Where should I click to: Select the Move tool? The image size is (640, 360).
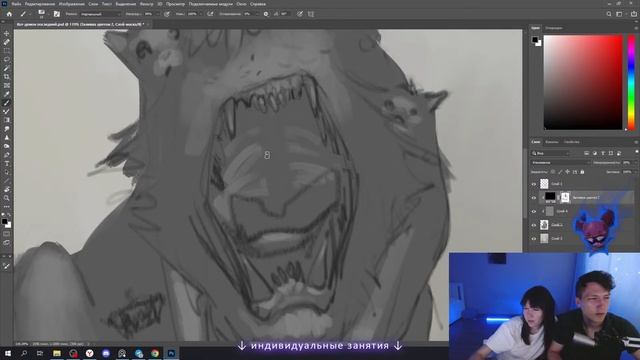[x=7, y=33]
